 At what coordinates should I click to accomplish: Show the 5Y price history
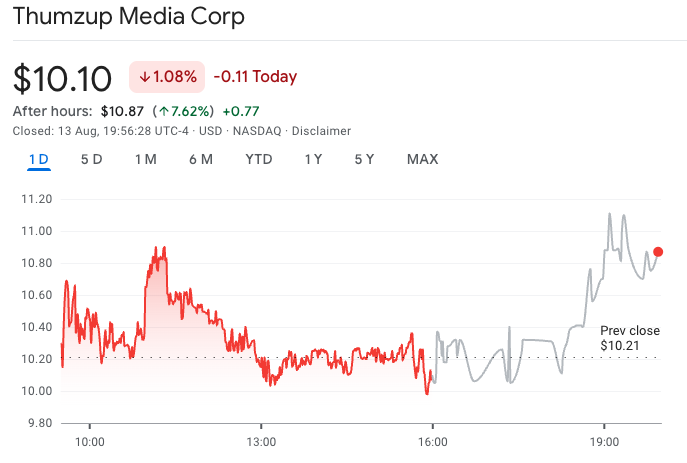click(364, 159)
